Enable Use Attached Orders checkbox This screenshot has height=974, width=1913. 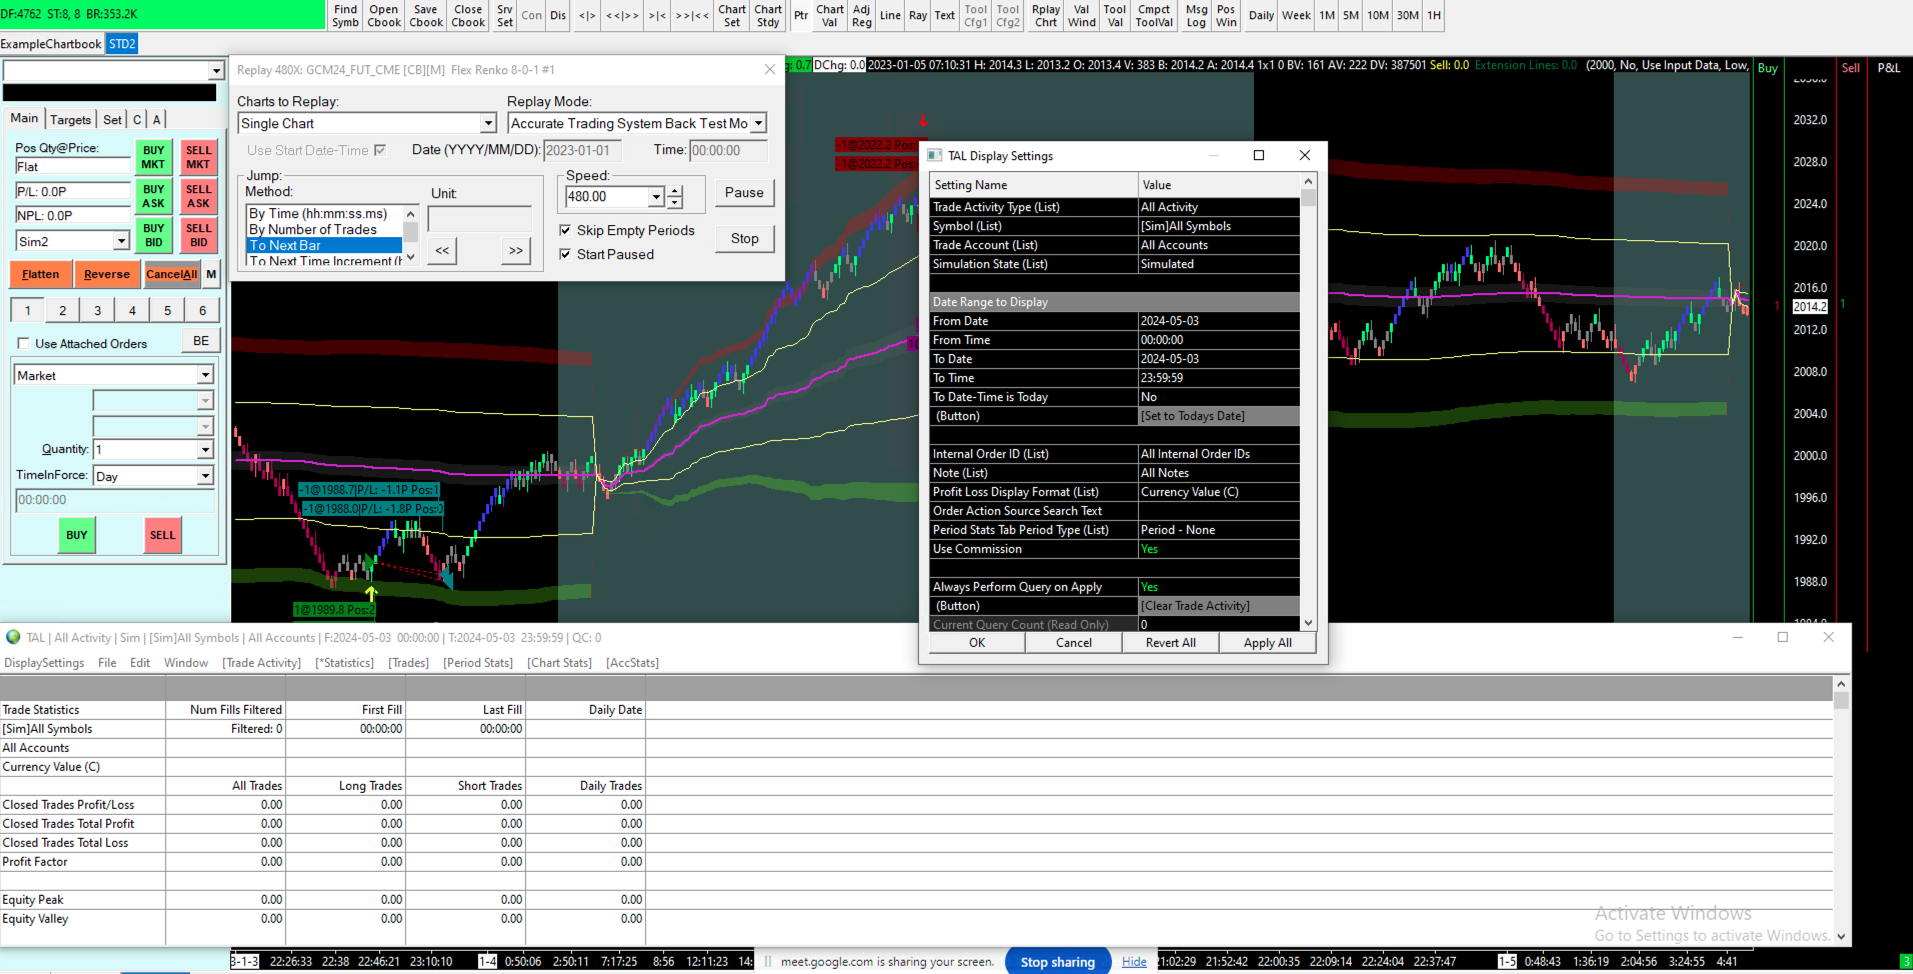coord(23,343)
